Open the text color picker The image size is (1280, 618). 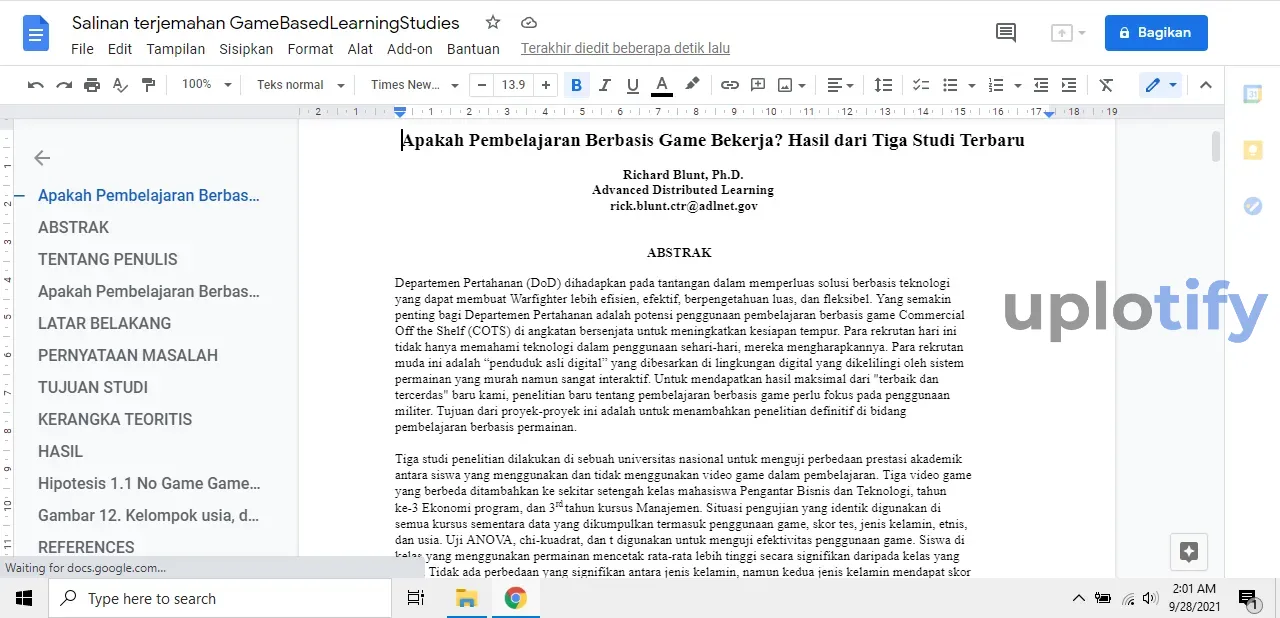[x=661, y=85]
